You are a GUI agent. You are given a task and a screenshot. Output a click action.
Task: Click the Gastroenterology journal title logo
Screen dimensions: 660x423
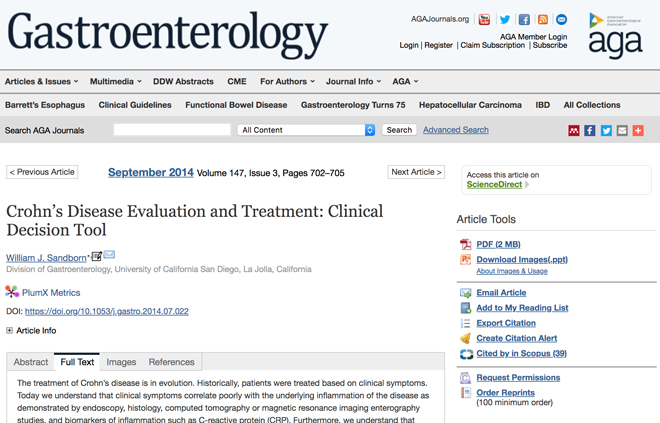coord(168,35)
